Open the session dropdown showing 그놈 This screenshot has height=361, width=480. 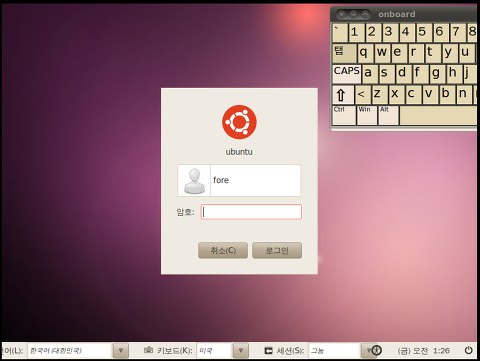(x=341, y=350)
